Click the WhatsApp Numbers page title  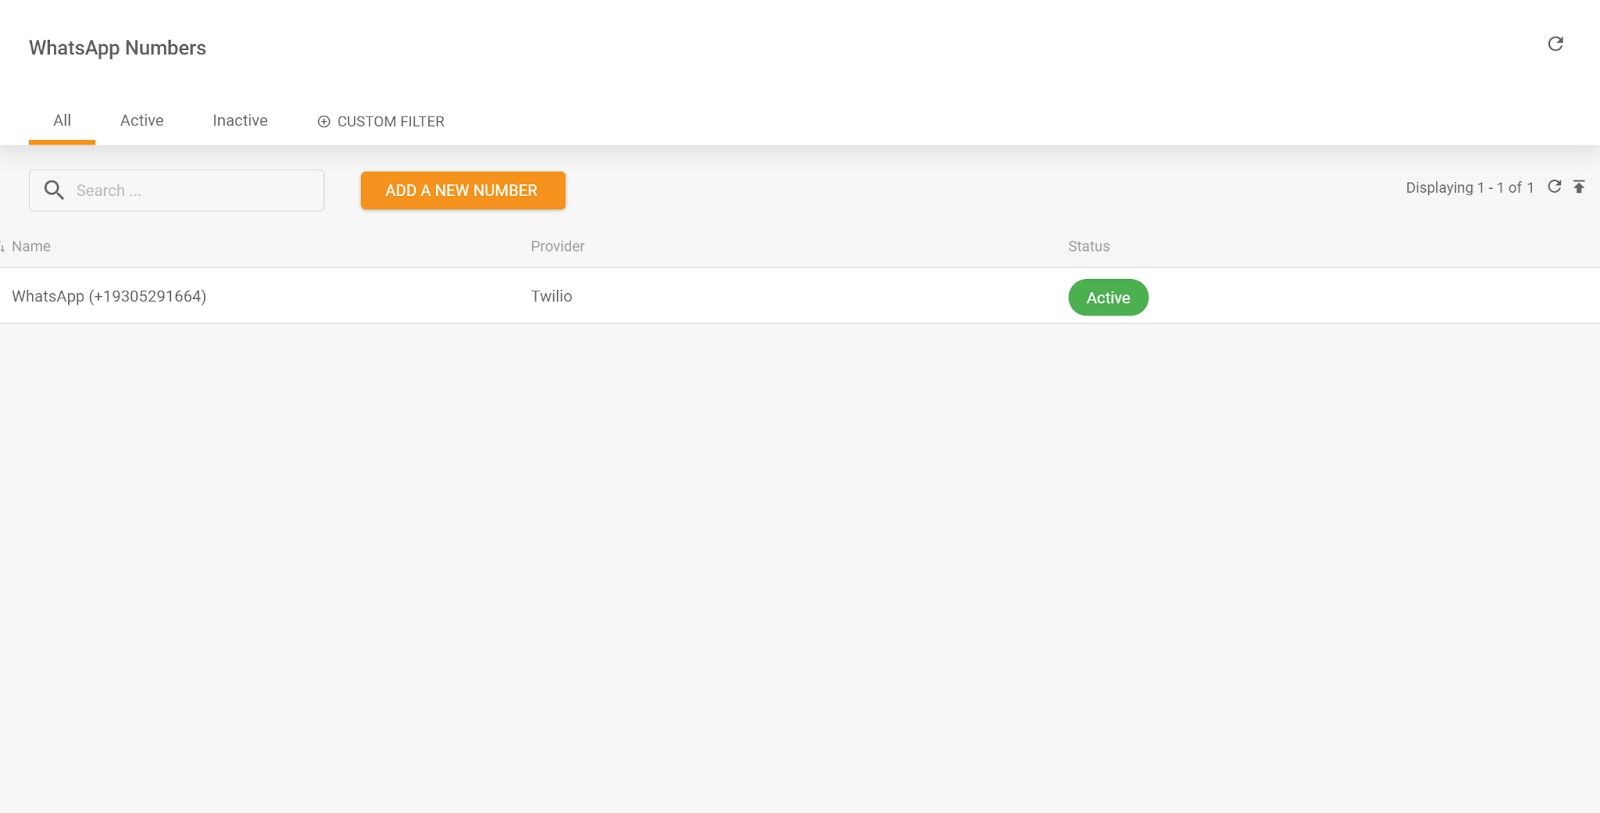[x=117, y=48]
